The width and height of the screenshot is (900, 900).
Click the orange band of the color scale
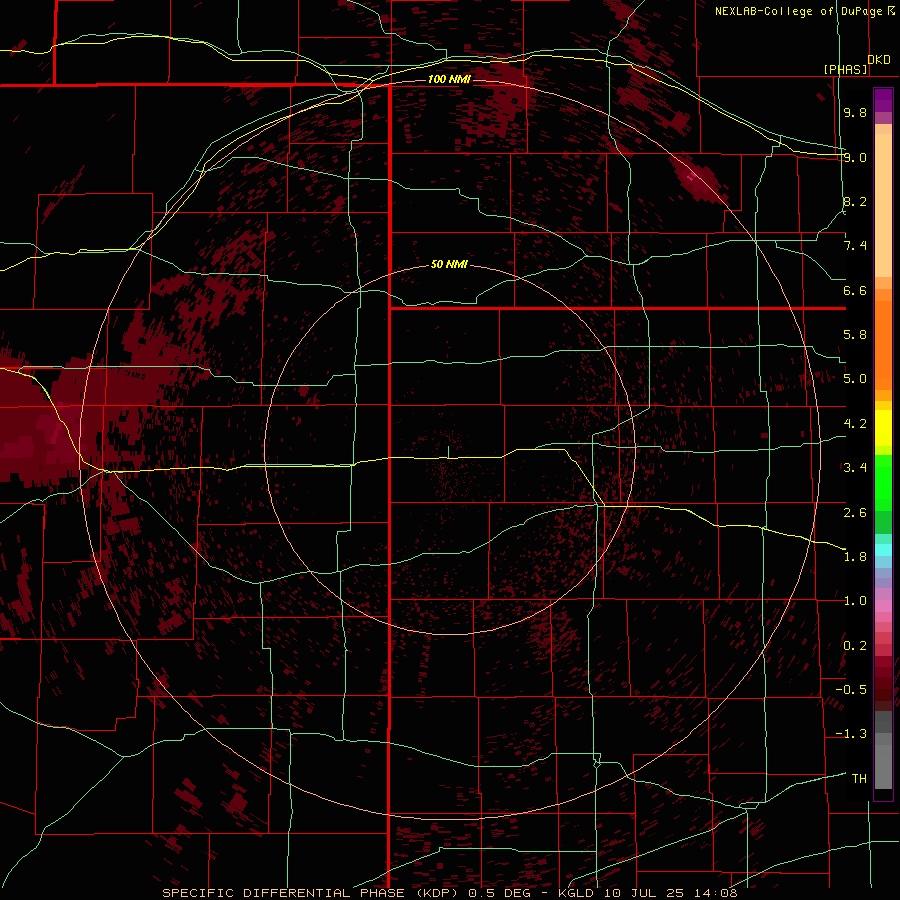[x=883, y=344]
